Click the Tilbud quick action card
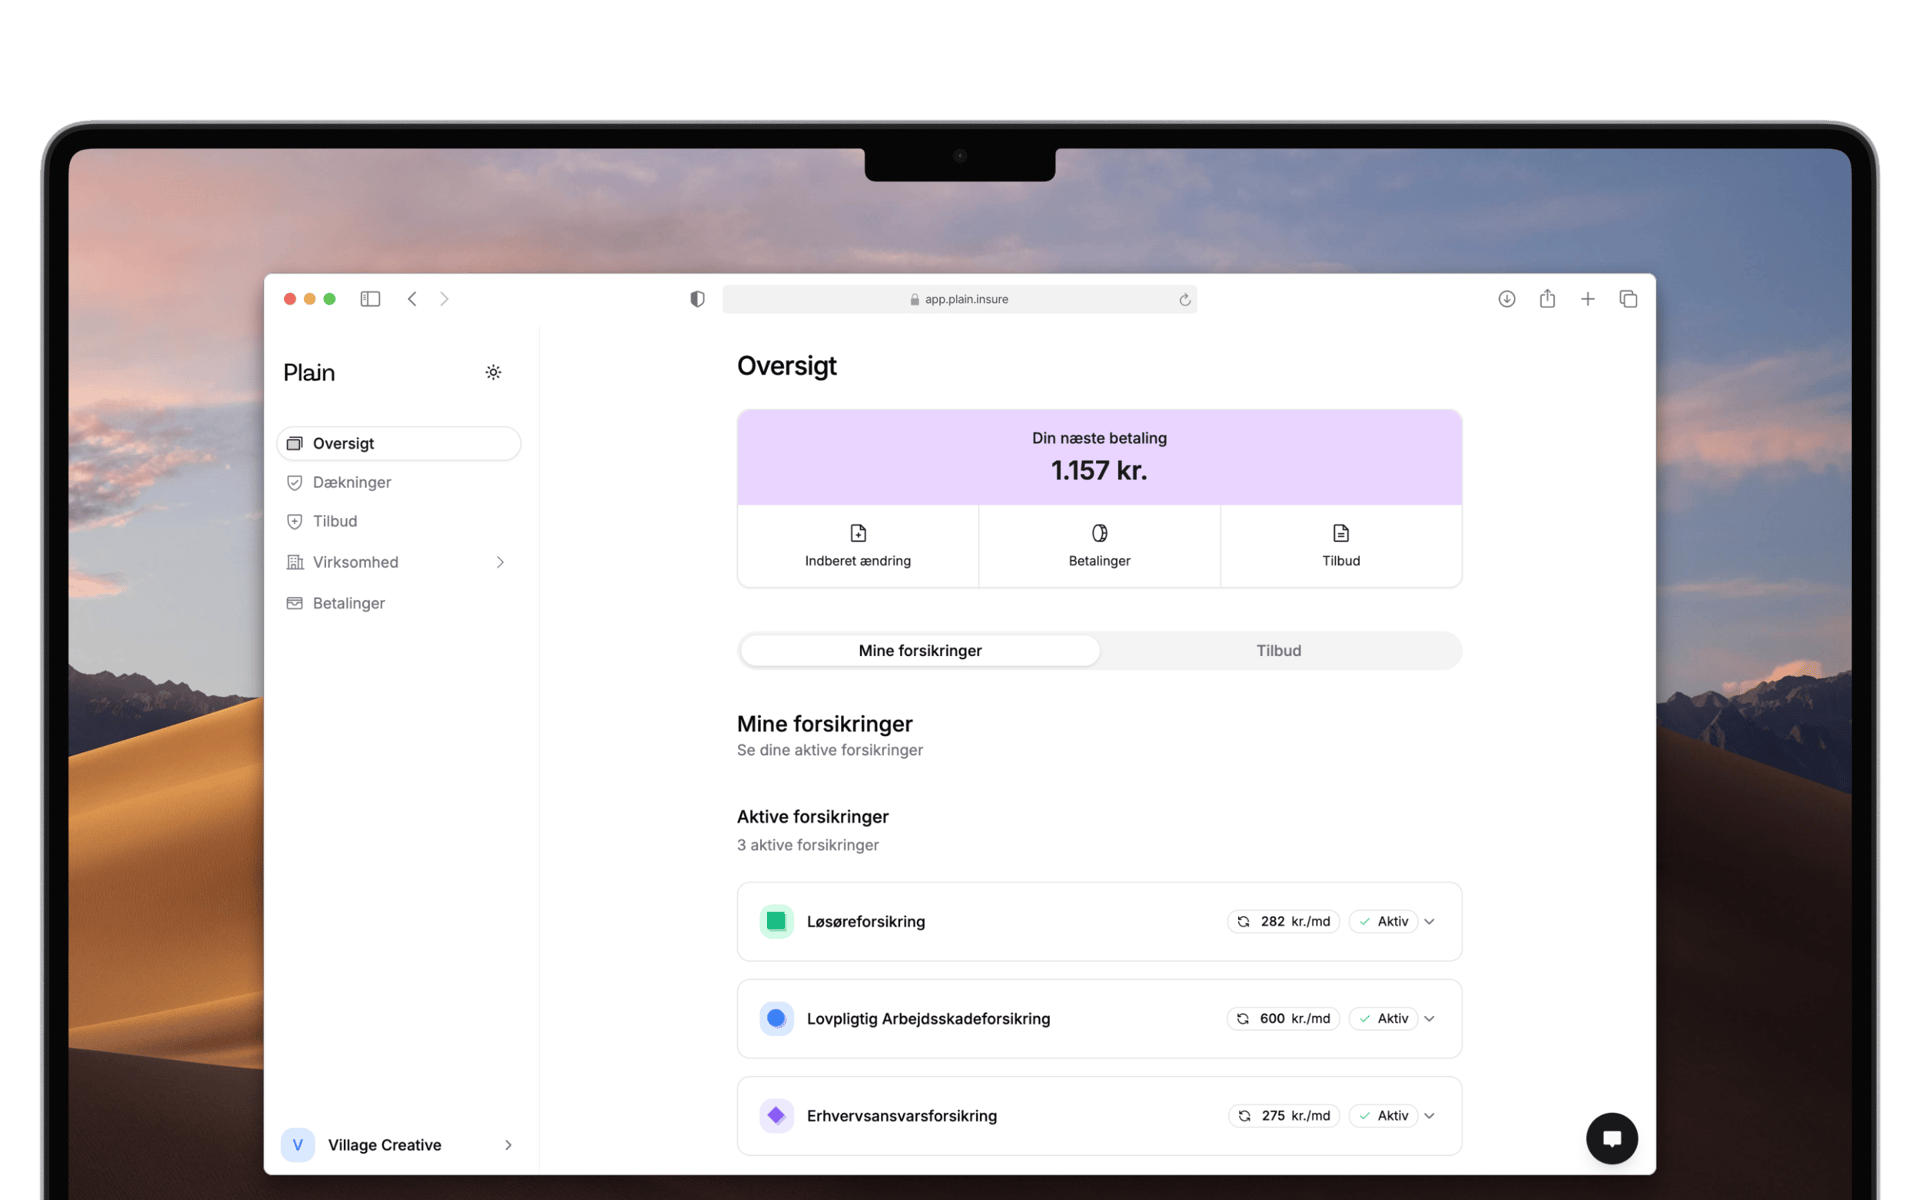Viewport: 1920px width, 1200px height. (x=1341, y=546)
